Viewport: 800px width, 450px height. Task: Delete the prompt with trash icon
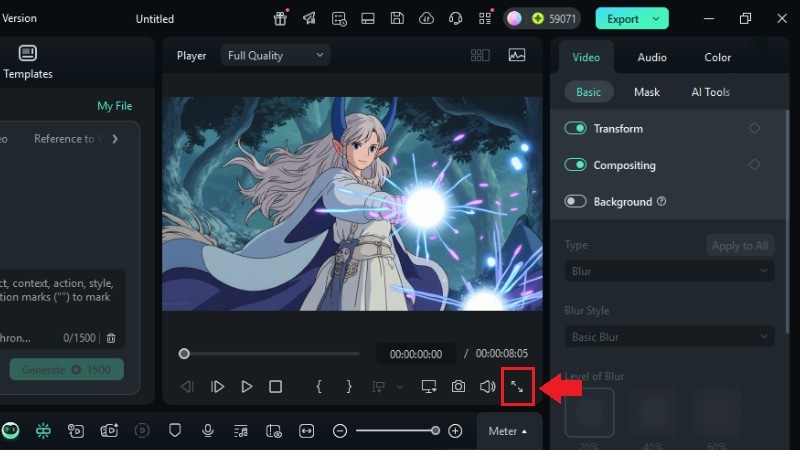click(111, 338)
